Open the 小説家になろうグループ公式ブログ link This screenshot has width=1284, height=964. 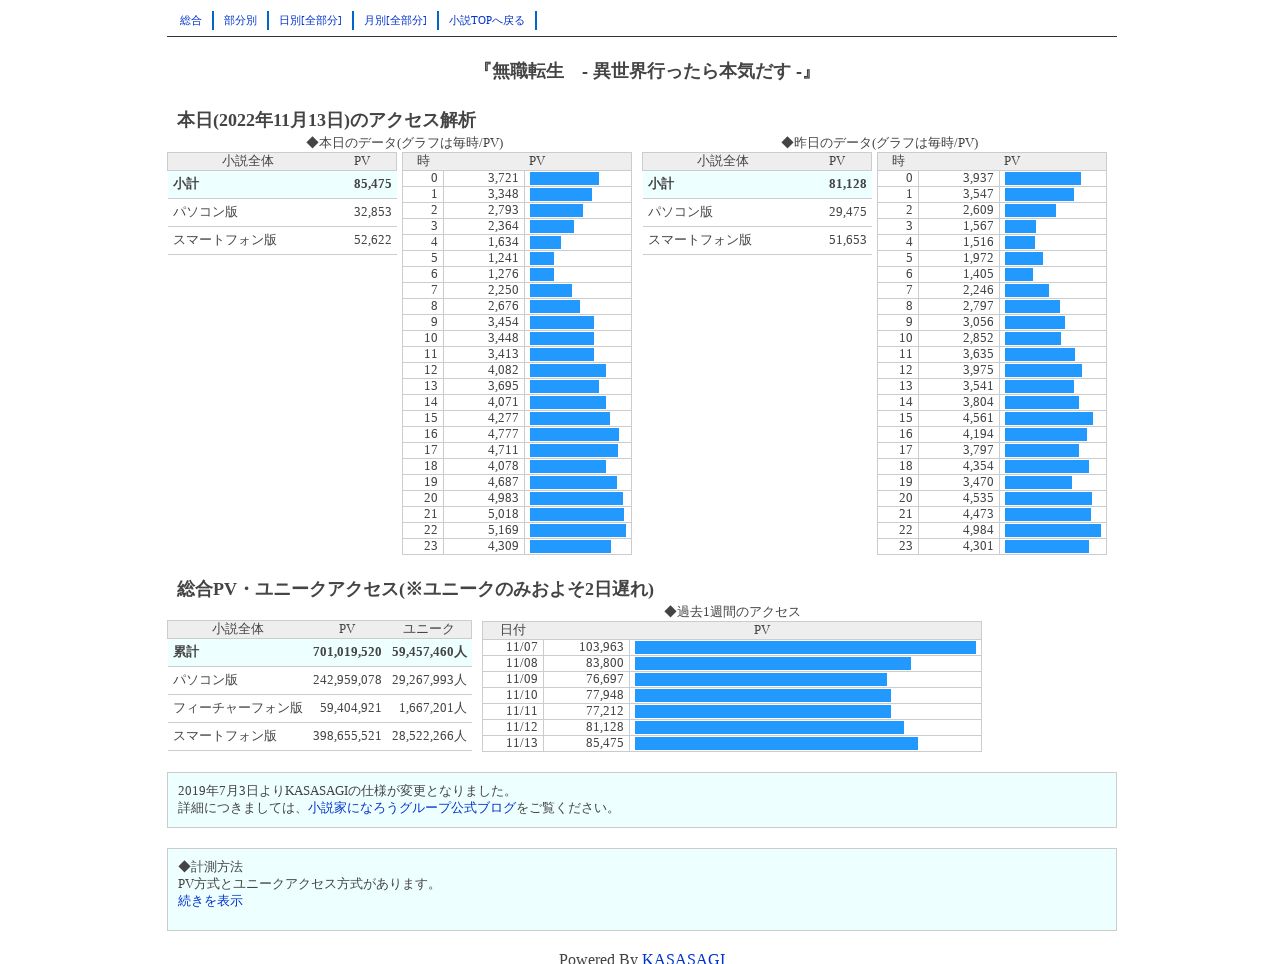pos(412,808)
